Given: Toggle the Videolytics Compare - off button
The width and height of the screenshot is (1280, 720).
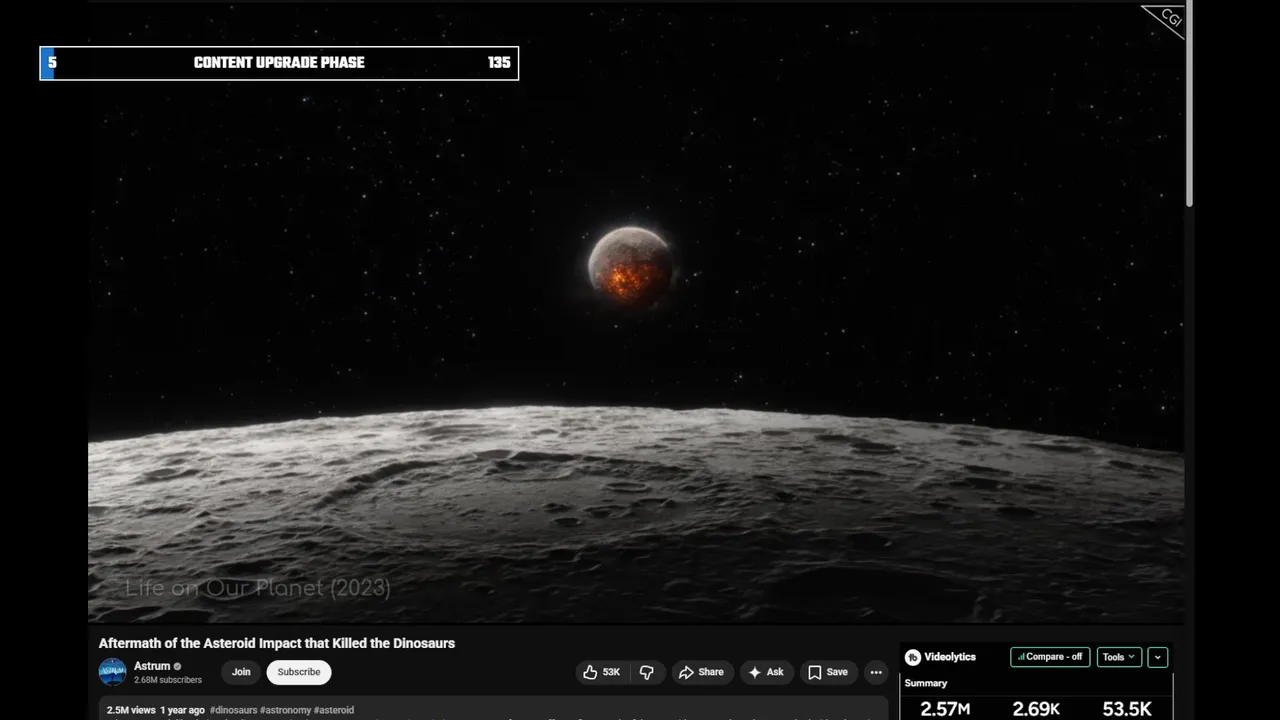Looking at the screenshot, I should point(1050,657).
